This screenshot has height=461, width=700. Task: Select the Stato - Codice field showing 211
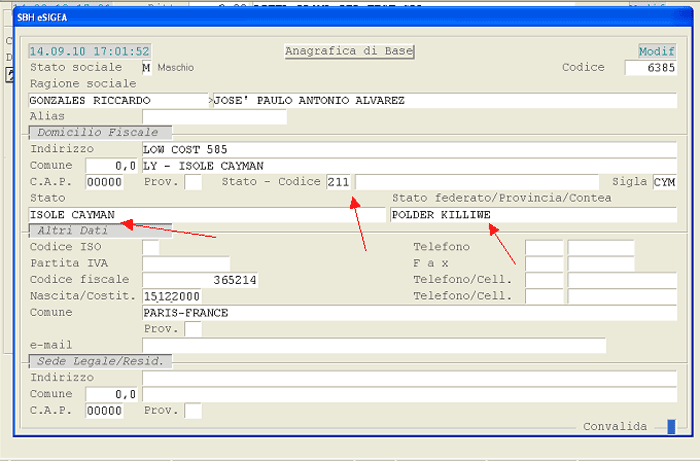pos(339,182)
